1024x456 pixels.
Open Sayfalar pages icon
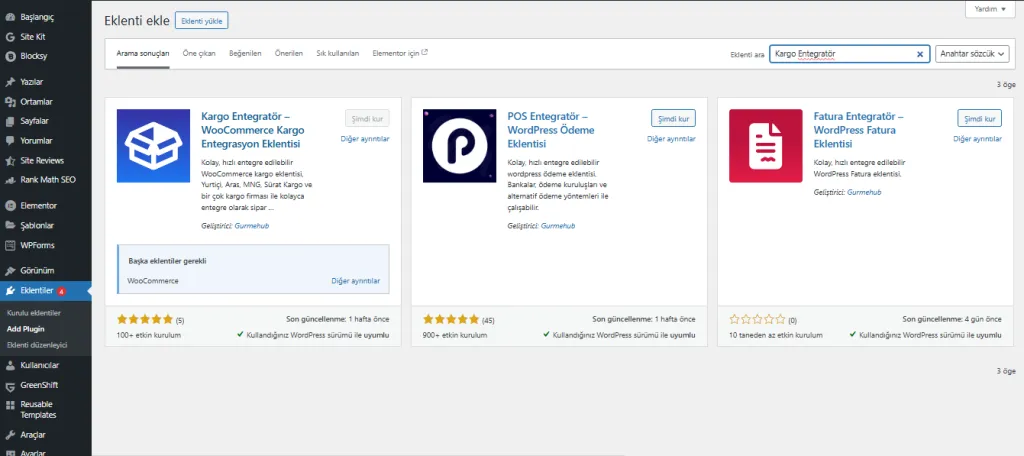coord(10,122)
